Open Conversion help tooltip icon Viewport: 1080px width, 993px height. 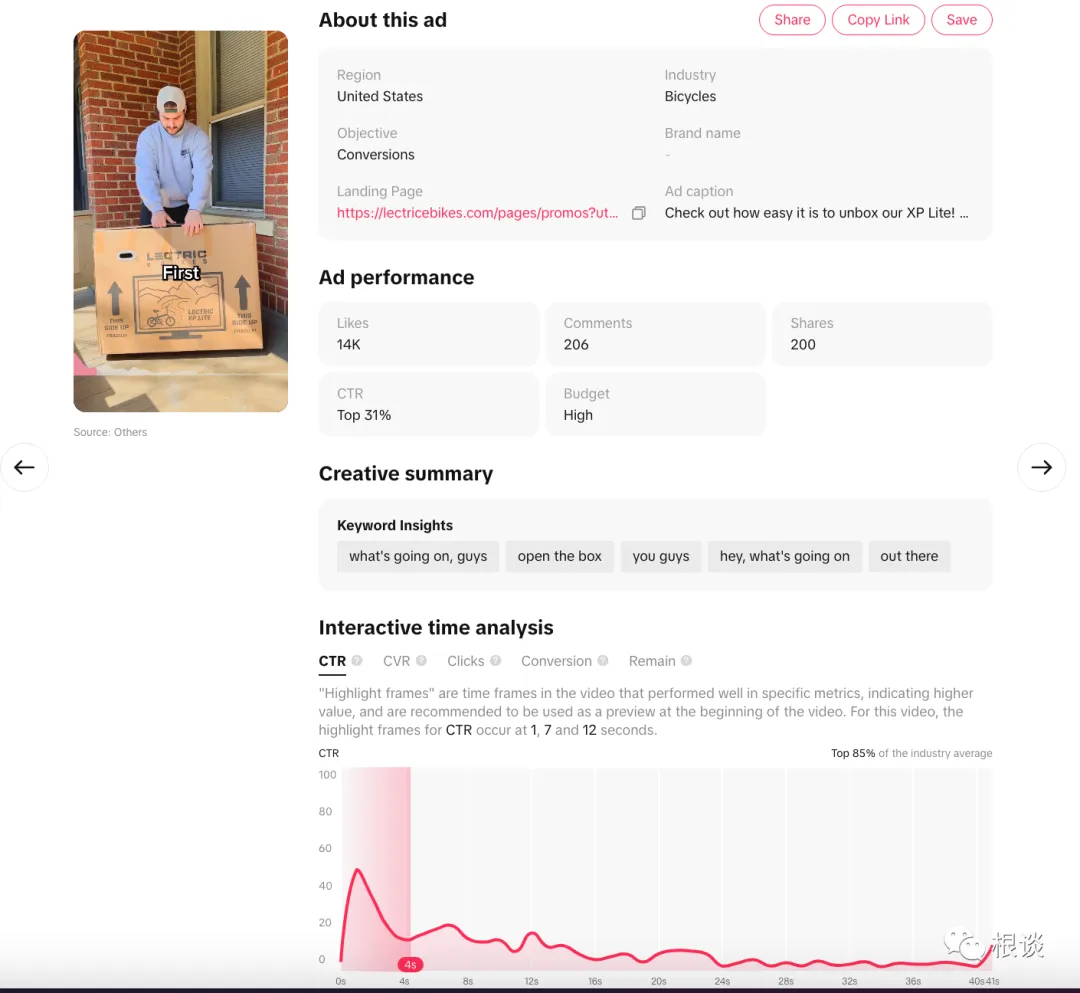tap(603, 660)
